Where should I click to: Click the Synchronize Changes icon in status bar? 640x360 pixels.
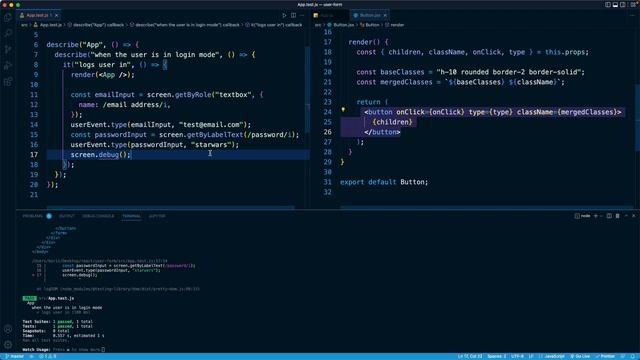point(31,356)
